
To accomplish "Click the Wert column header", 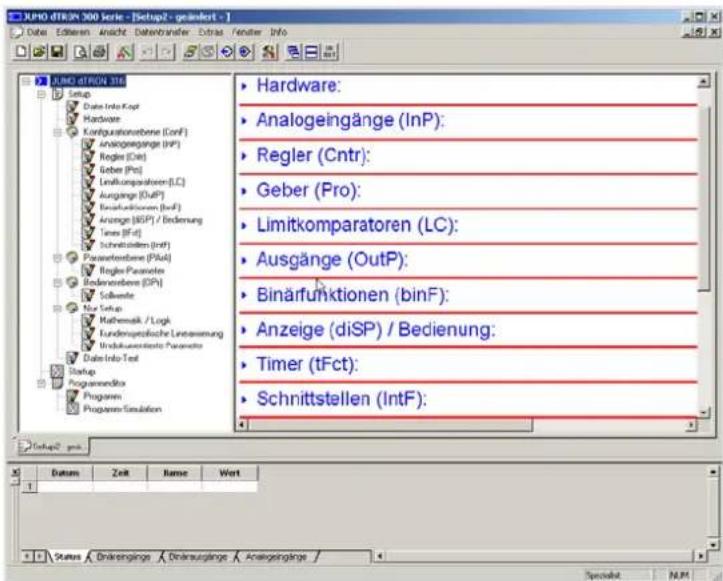I will pos(230,473).
